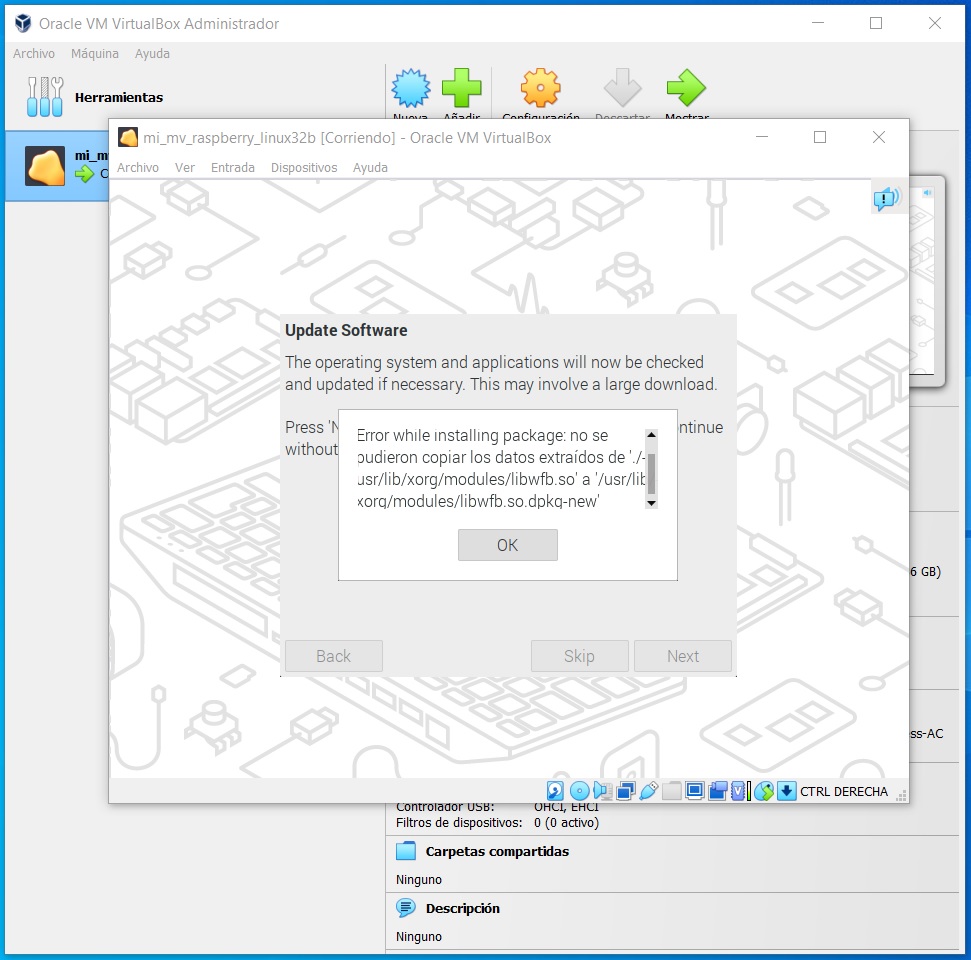Image resolution: width=971 pixels, height=960 pixels.
Task: Click the Añadir green plus toolbar icon
Action: click(462, 88)
